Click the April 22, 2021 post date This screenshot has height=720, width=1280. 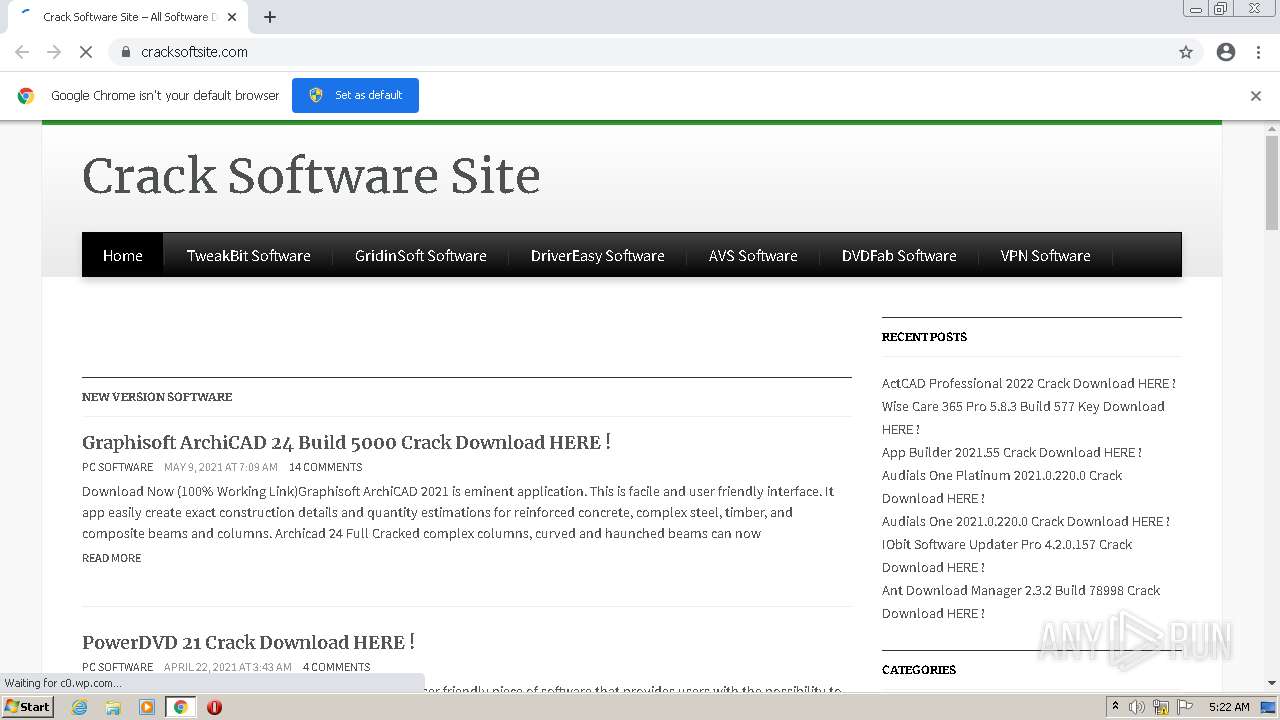(x=228, y=667)
